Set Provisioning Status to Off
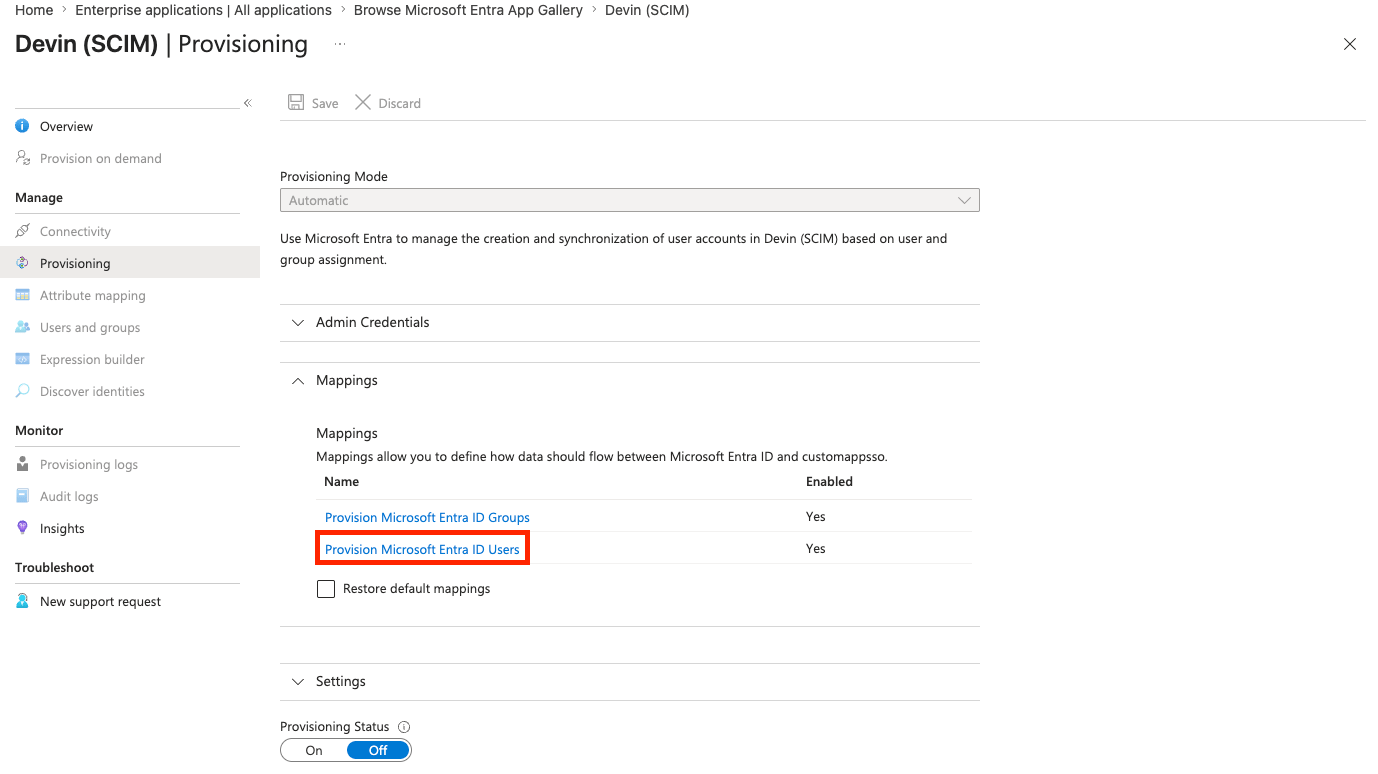This screenshot has width=1378, height=774. click(378, 750)
